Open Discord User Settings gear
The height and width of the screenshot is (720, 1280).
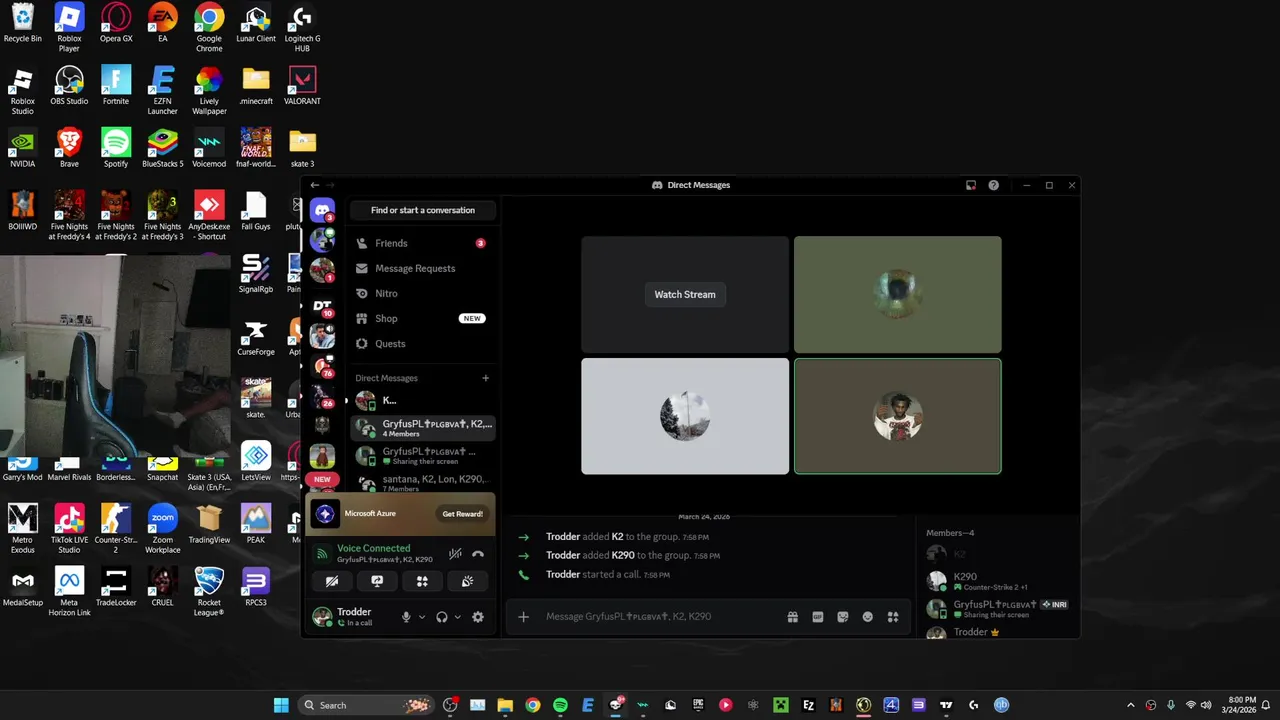pos(478,617)
